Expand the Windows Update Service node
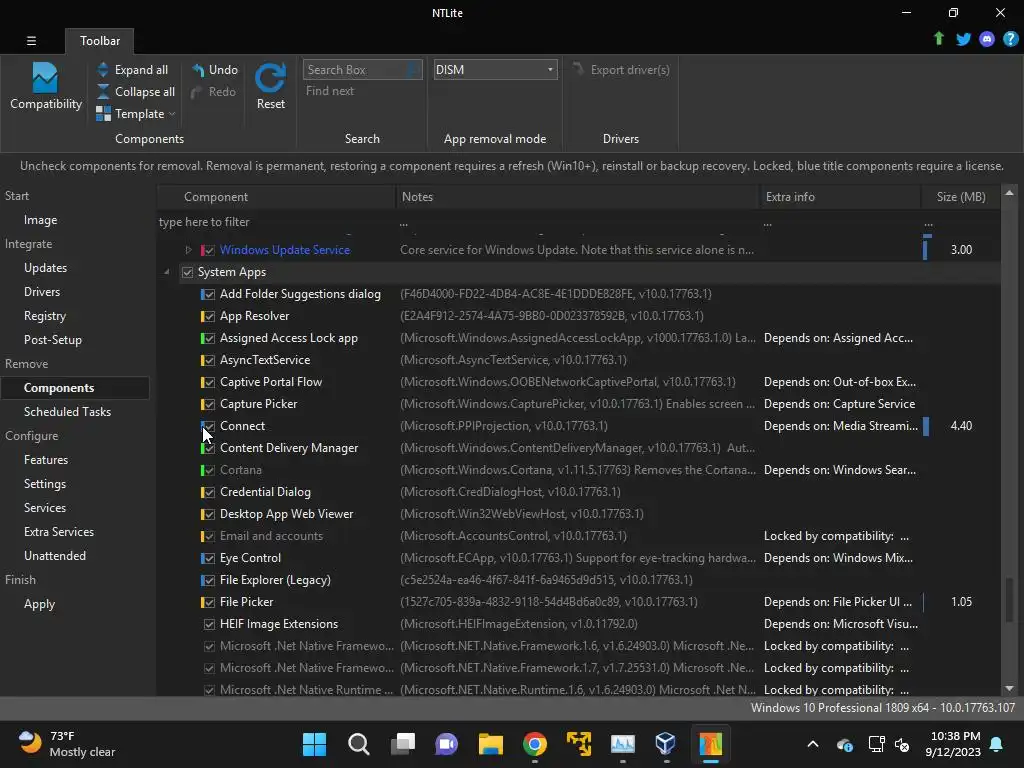The height and width of the screenshot is (768, 1024). 188,249
